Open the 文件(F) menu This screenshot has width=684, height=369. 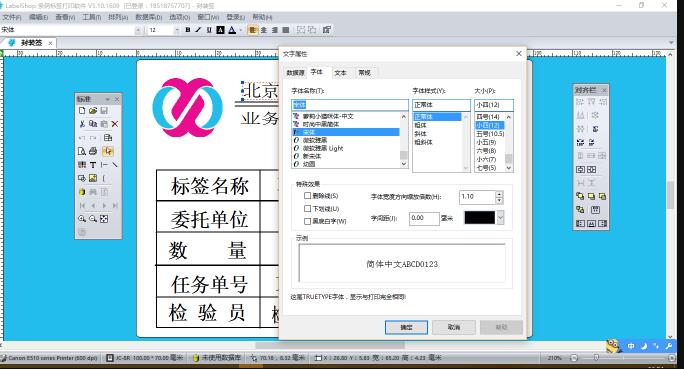tap(11, 17)
